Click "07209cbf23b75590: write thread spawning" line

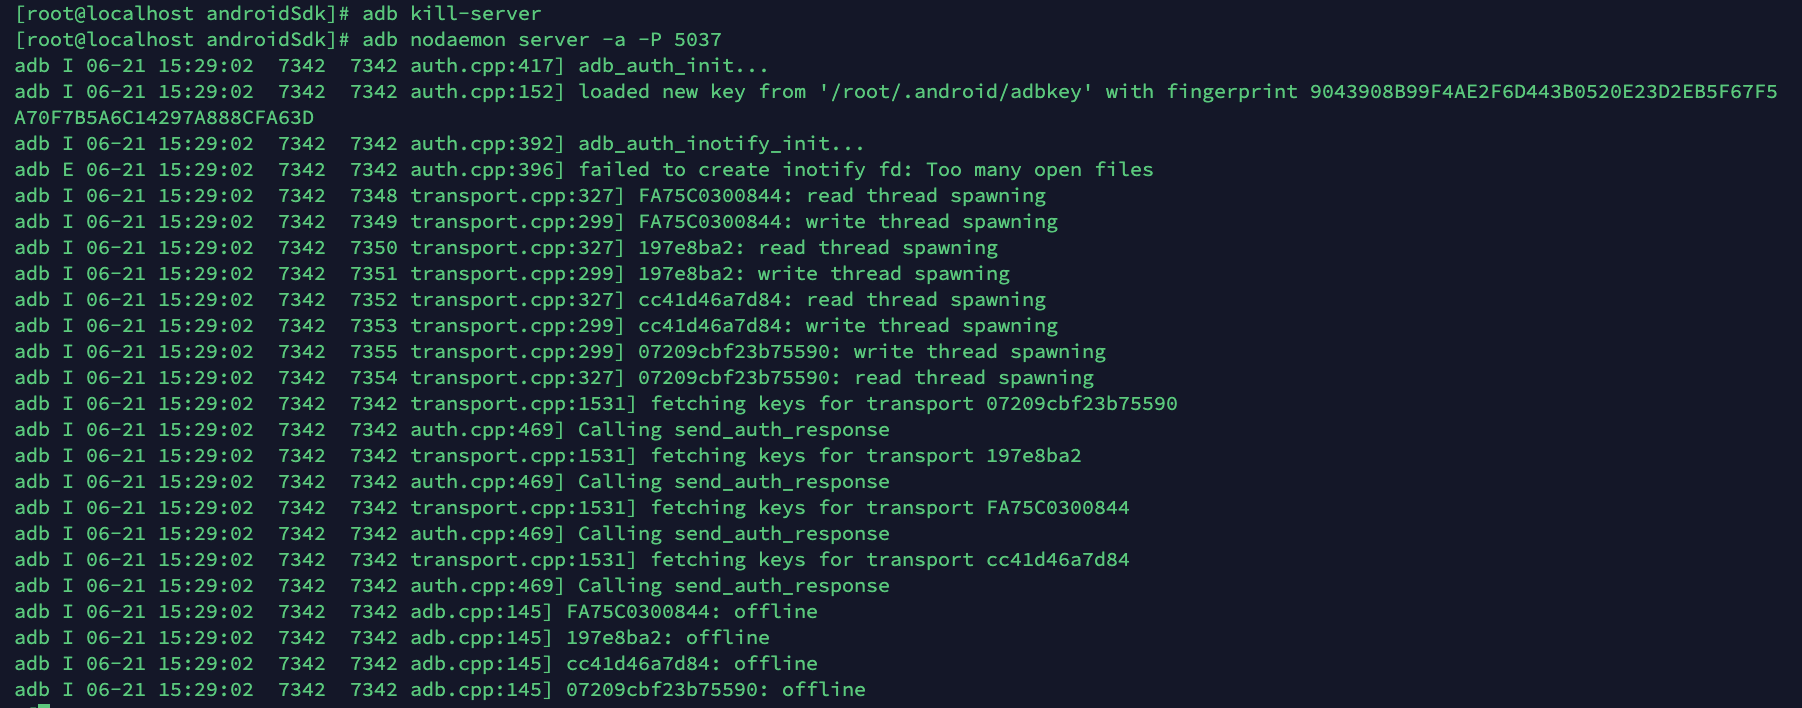(x=872, y=352)
